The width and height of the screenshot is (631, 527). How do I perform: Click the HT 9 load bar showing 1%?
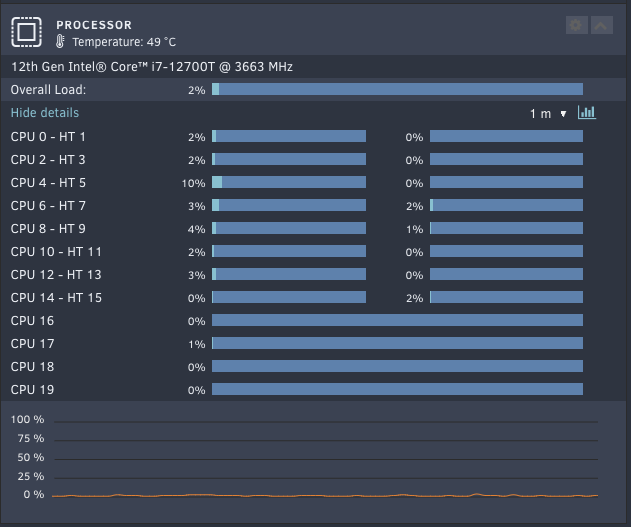coord(506,228)
